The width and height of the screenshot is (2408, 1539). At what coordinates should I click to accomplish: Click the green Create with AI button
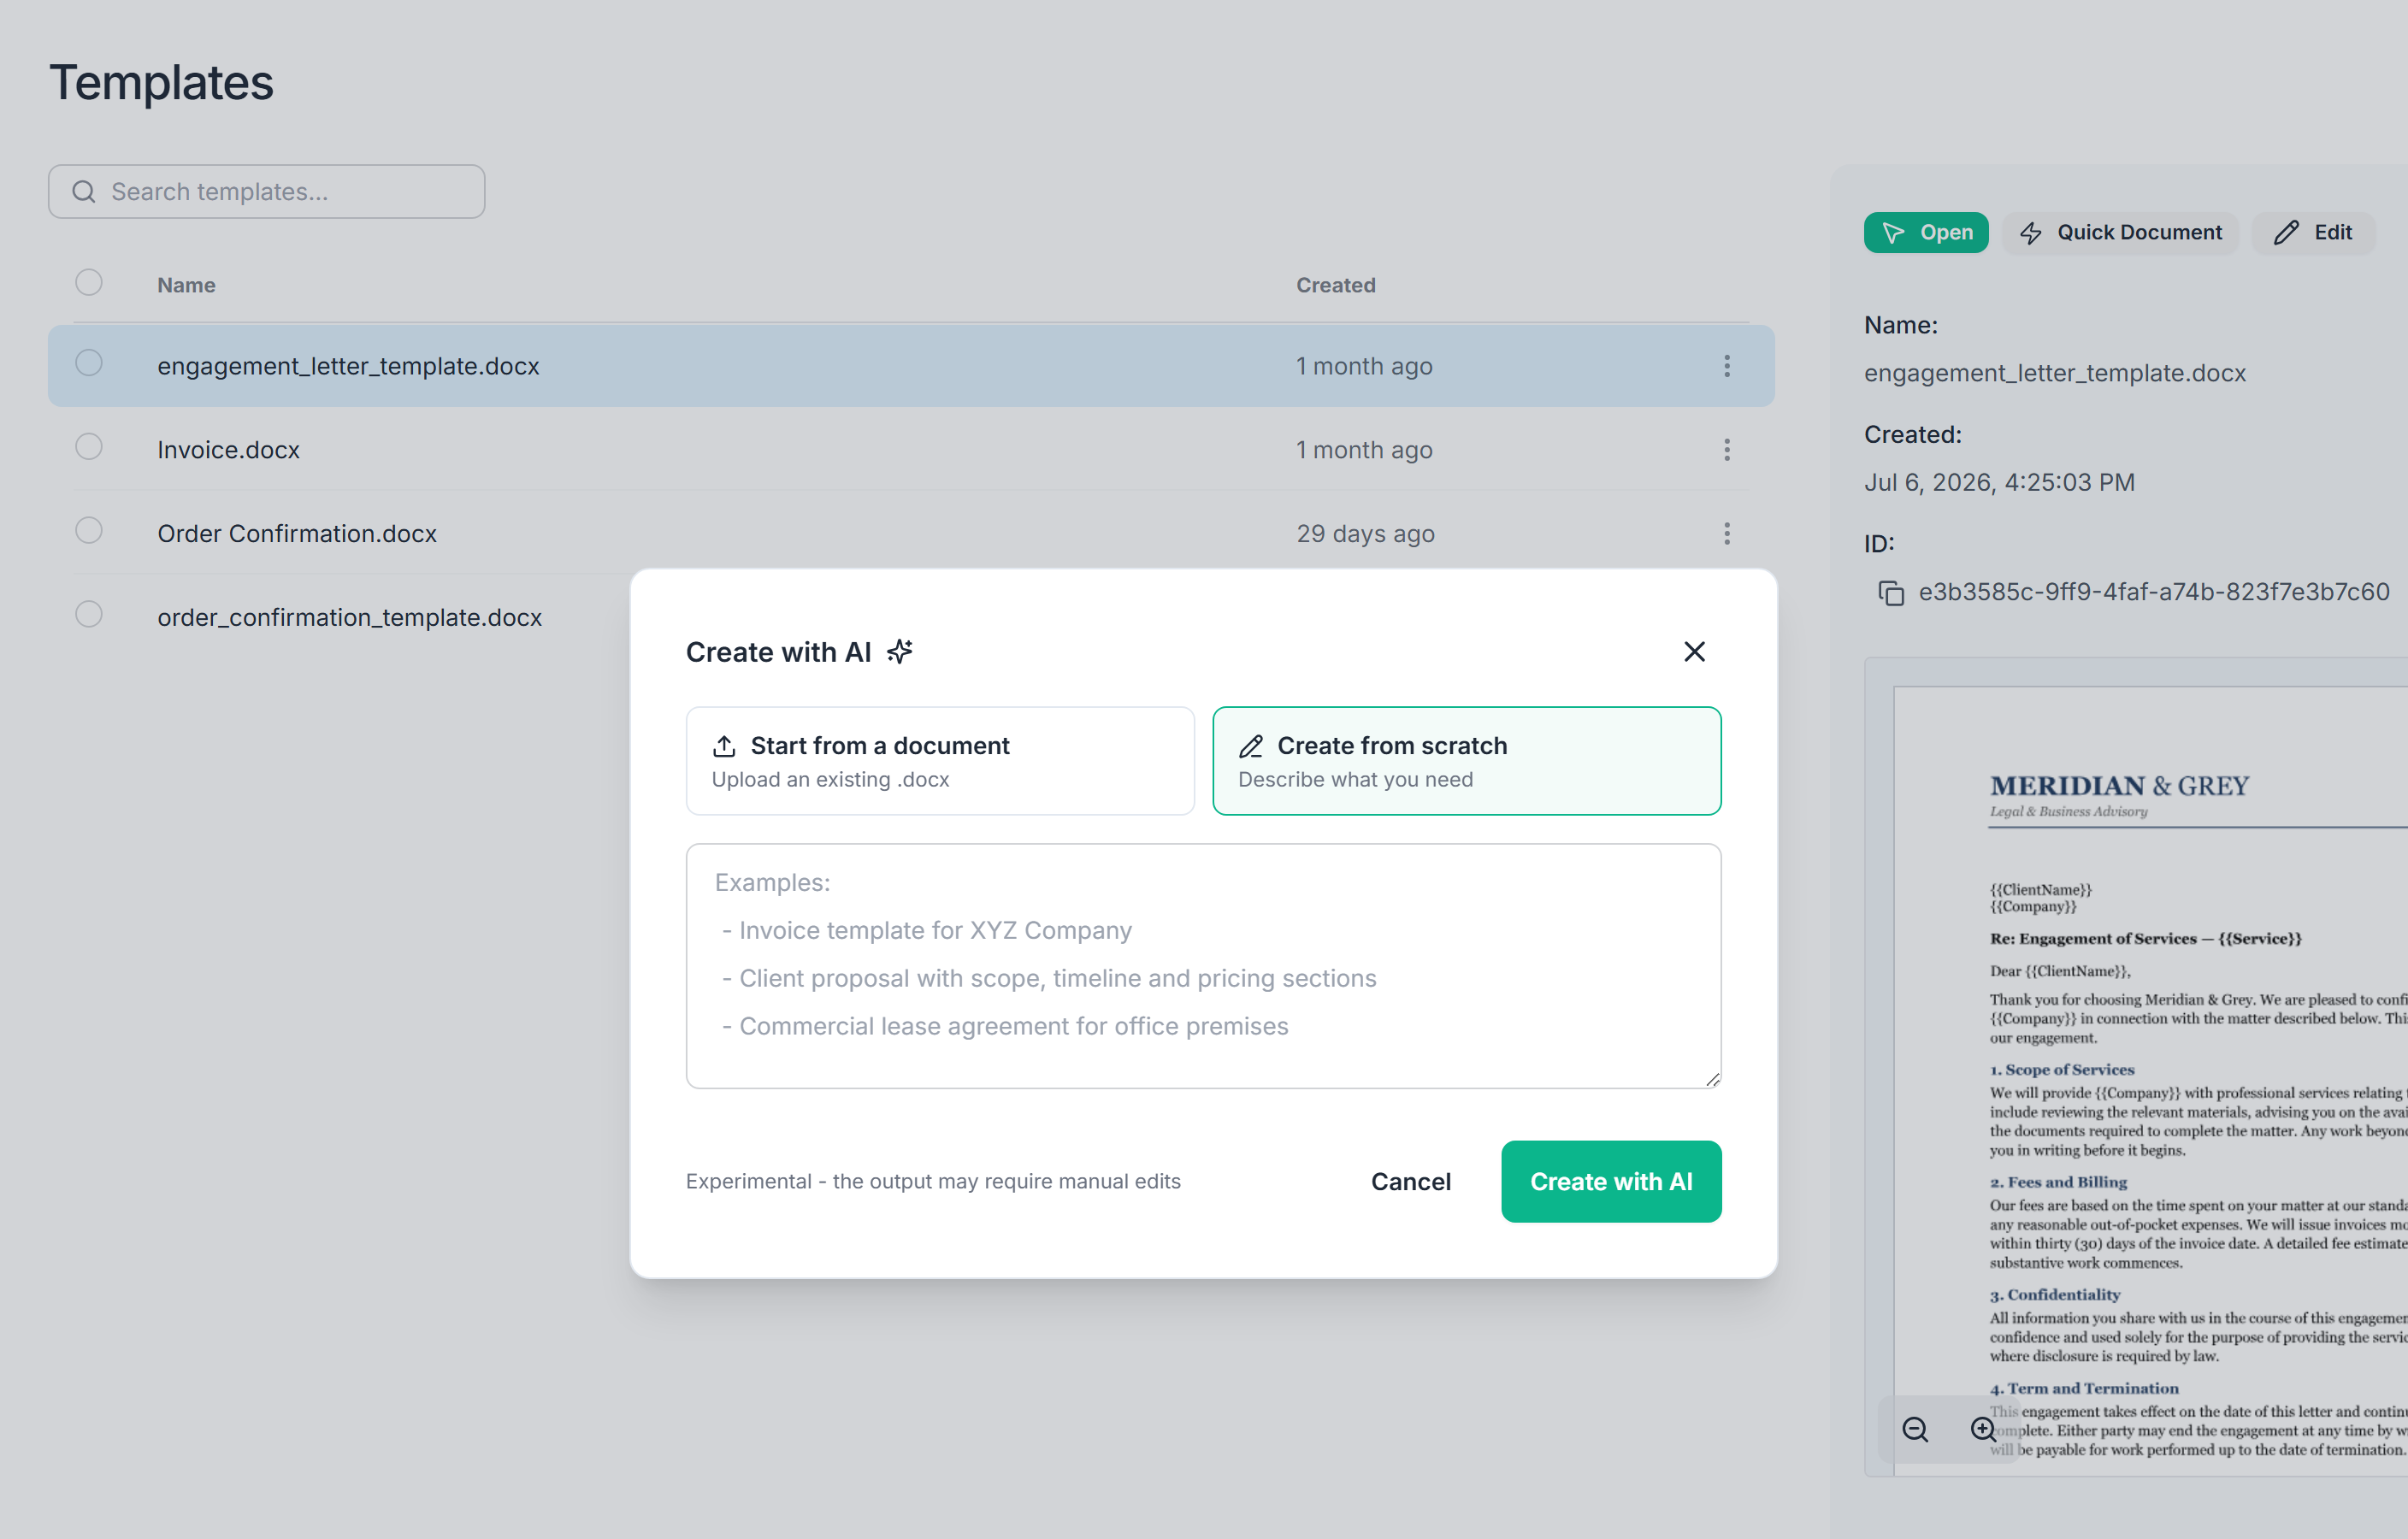point(1611,1181)
